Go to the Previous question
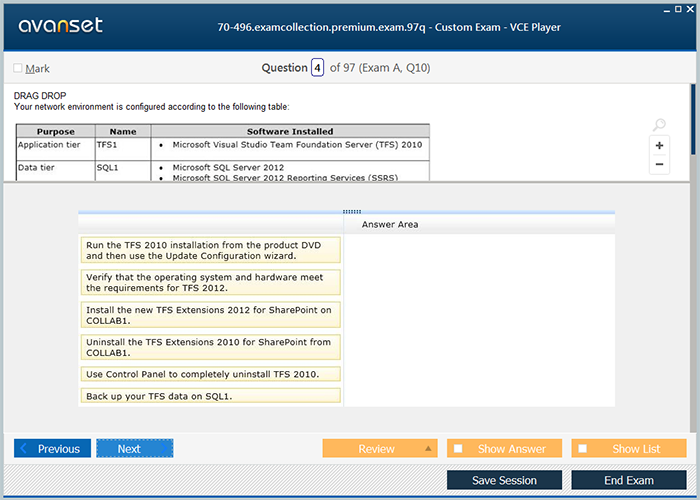Image resolution: width=700 pixels, height=500 pixels. (x=52, y=449)
